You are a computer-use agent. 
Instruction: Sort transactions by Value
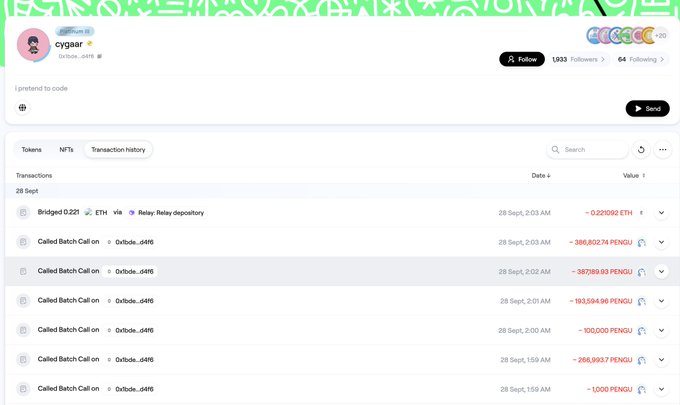pos(634,176)
